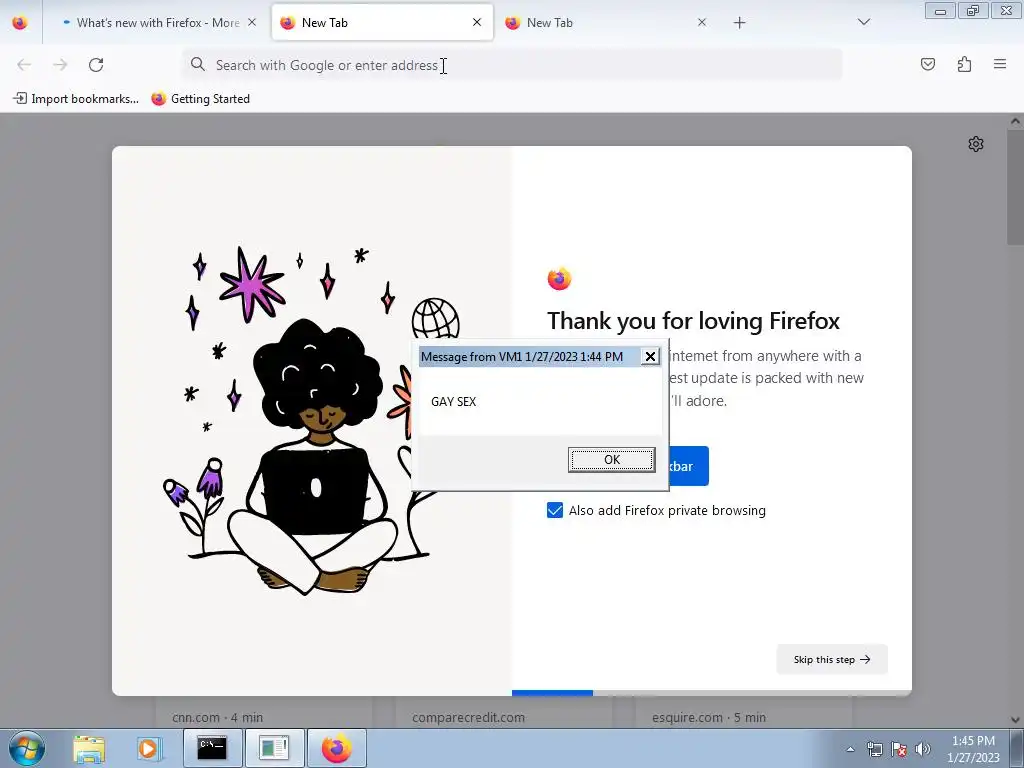
Task: Click OK in the VM1 message dialog
Action: pos(612,460)
